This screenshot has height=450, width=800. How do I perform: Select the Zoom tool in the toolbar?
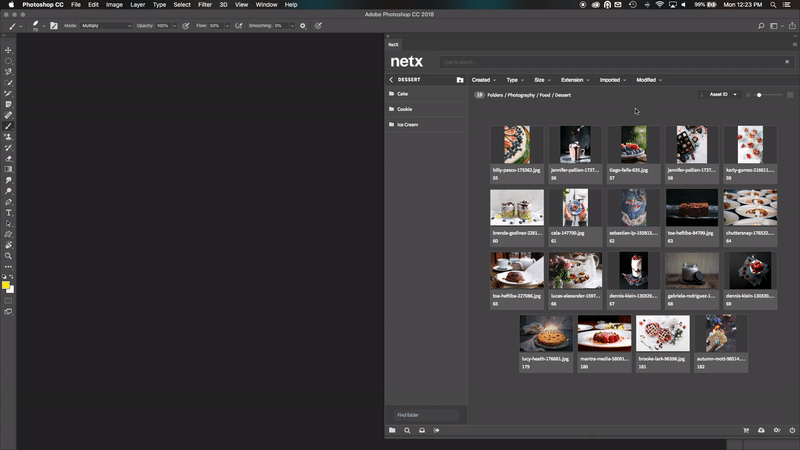coord(8,256)
